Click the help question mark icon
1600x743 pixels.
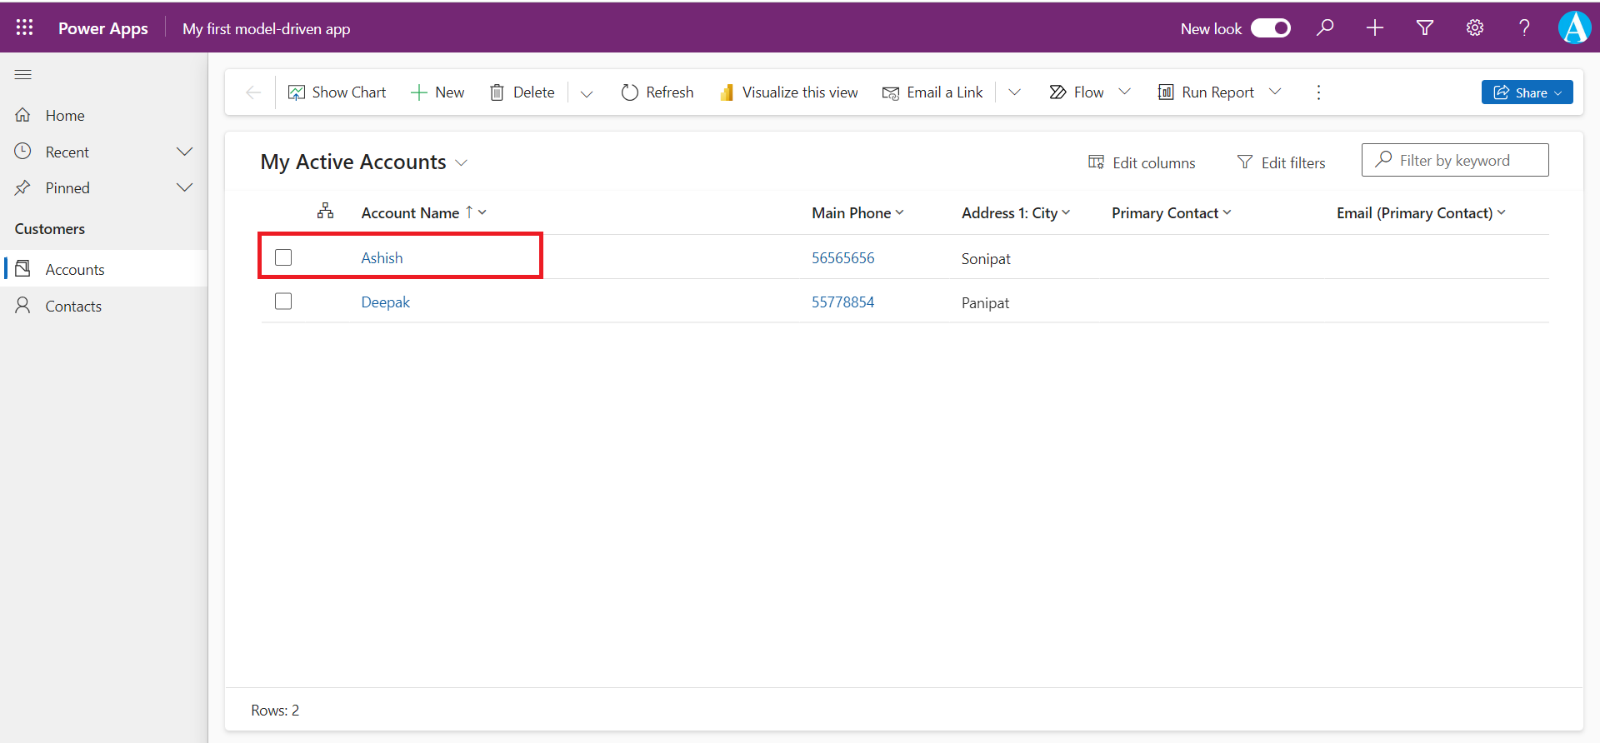[1524, 28]
